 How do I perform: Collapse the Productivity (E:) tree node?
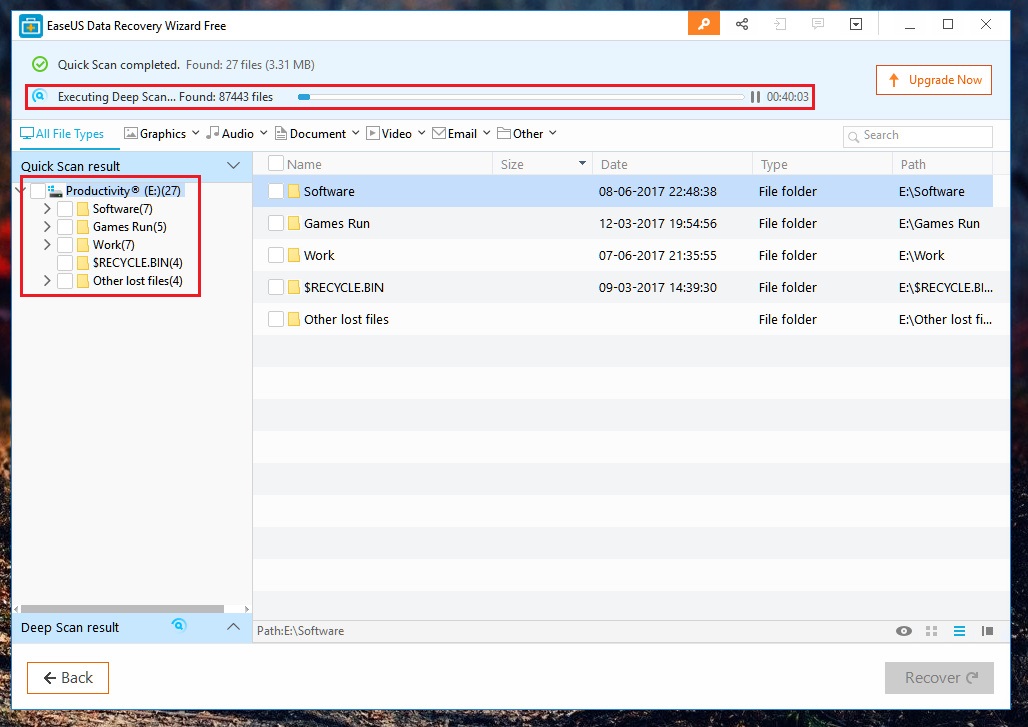22,191
